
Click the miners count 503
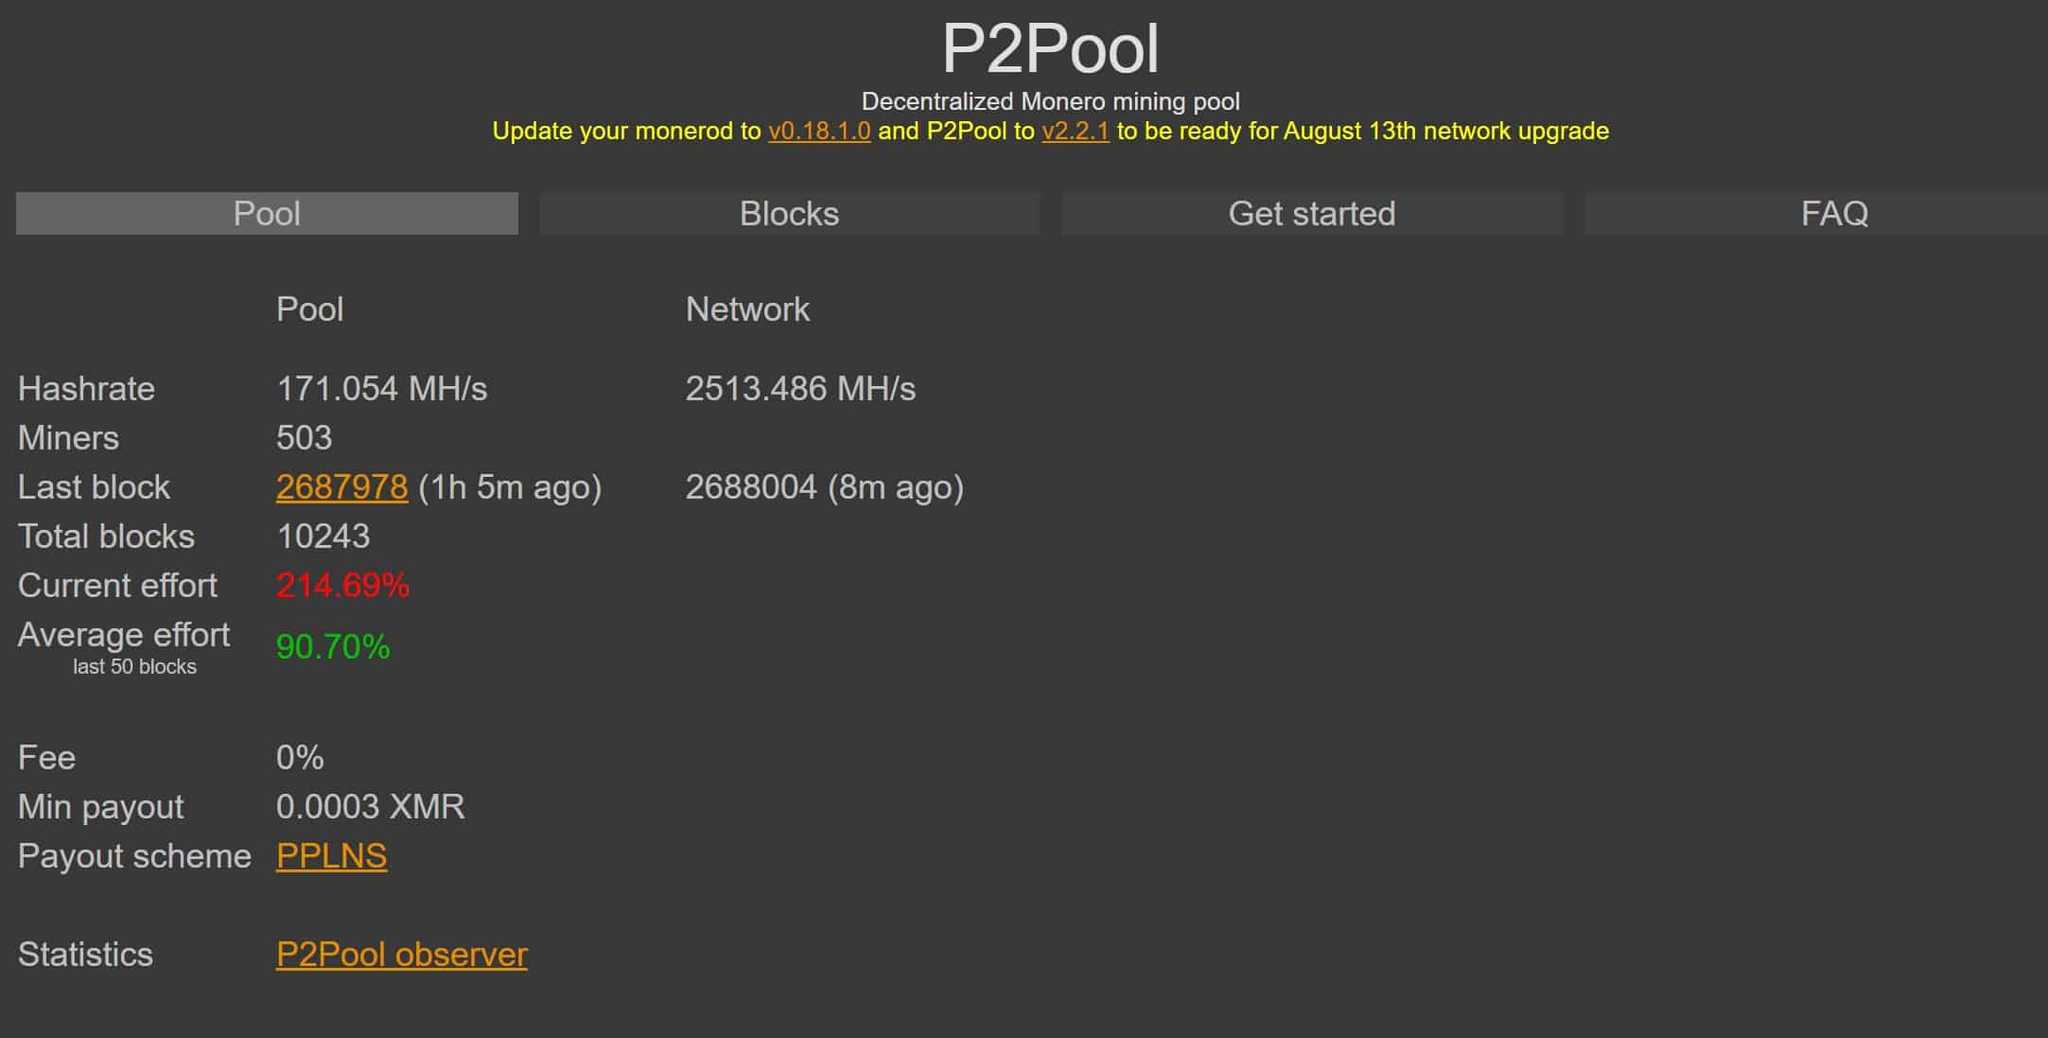304,437
